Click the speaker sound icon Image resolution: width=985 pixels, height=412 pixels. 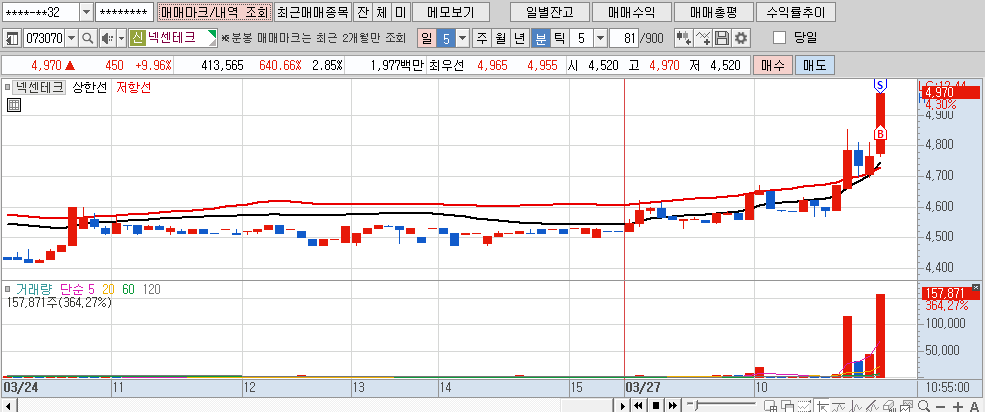click(x=106, y=38)
